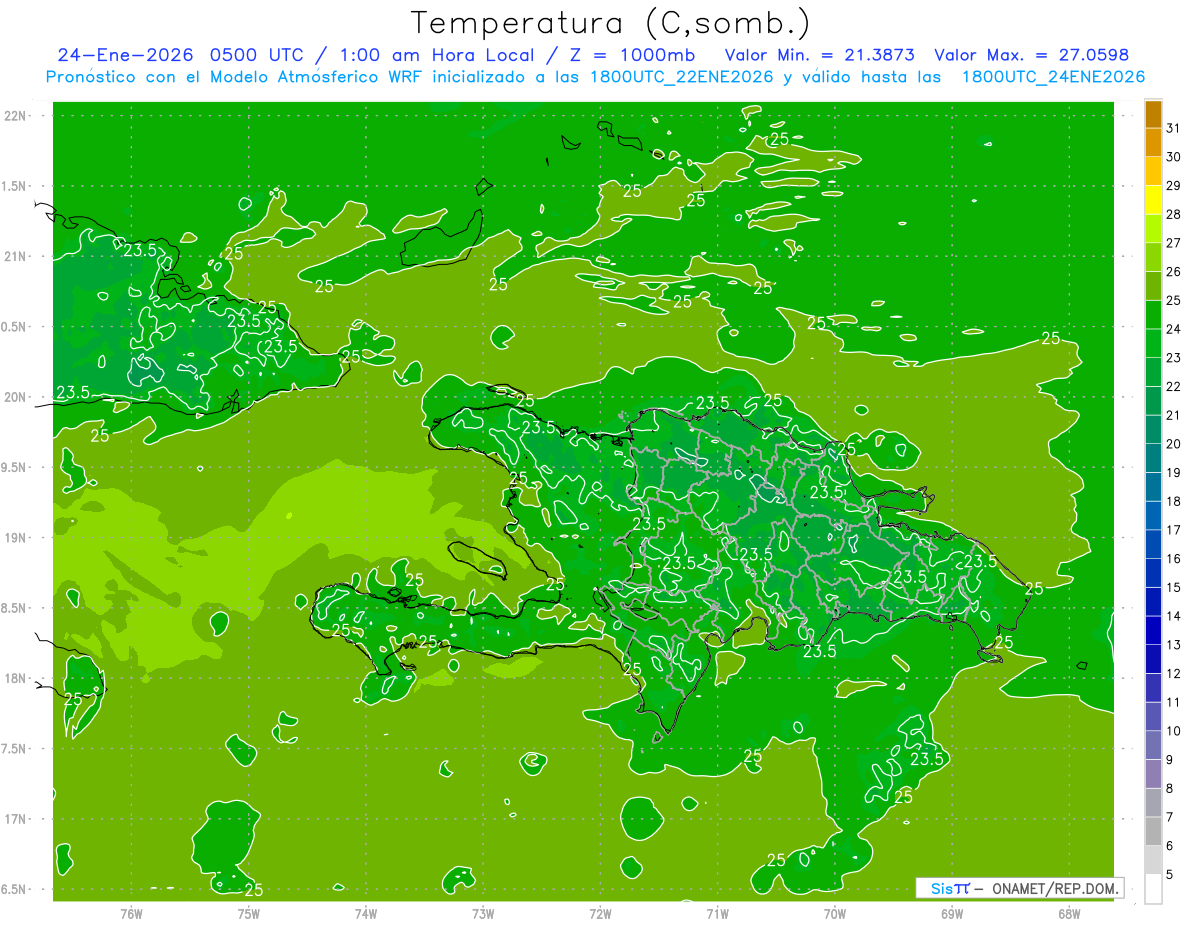Click the legend swatch between 25 and 26
Screen dimensions: 1200x927
pyautogui.click(x=1153, y=285)
